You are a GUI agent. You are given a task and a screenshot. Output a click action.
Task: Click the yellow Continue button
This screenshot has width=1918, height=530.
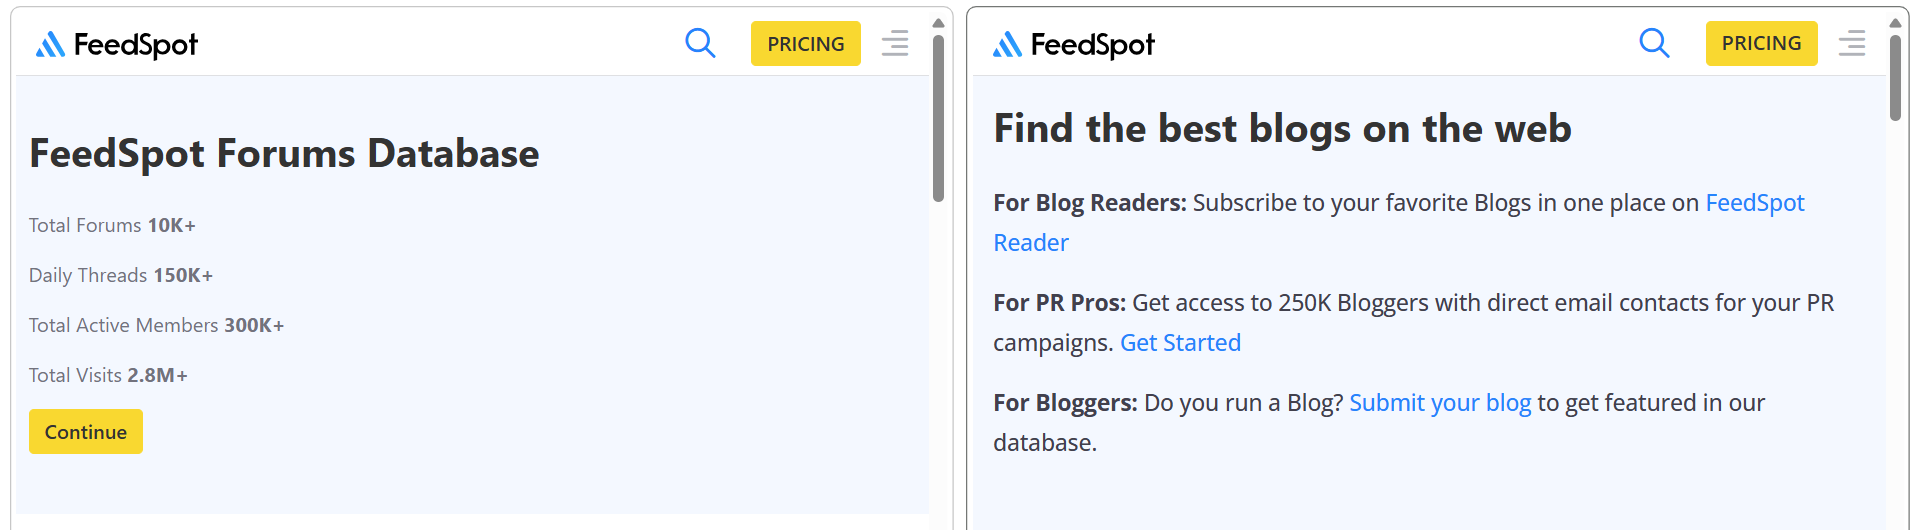[86, 432]
